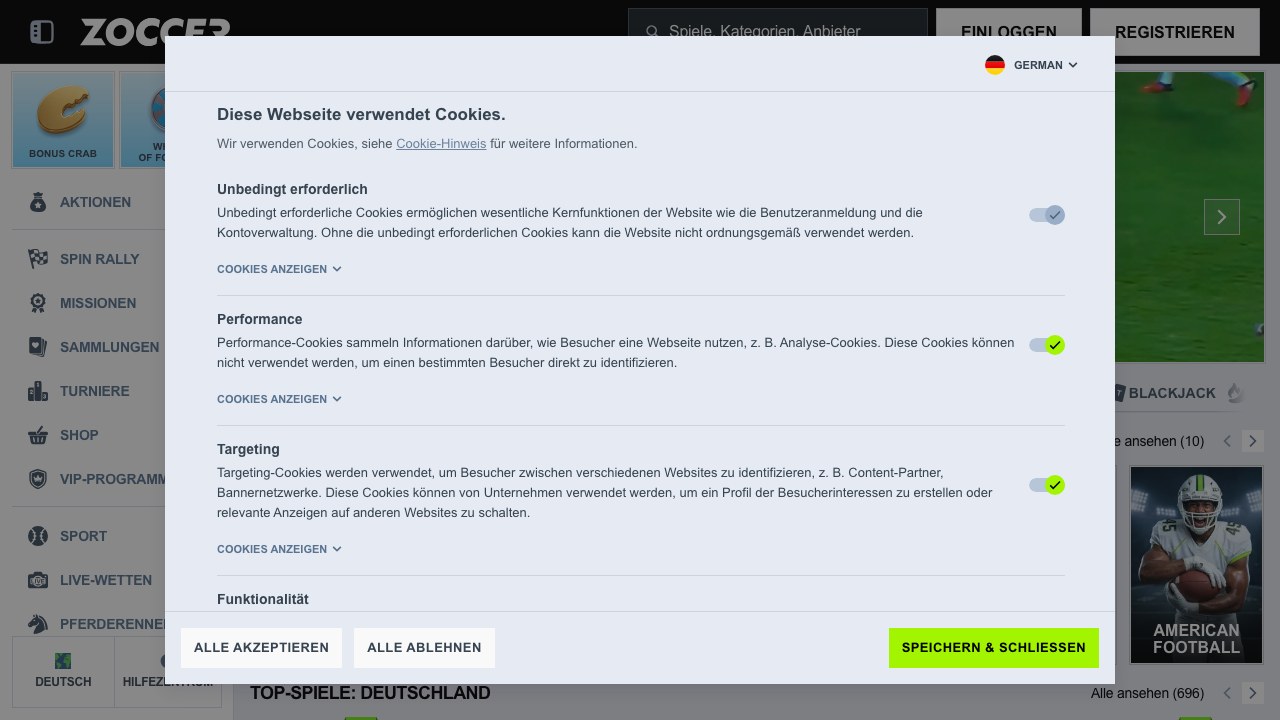Screen dimensions: 1280x720
Task: Click the Deutsch language globe icon
Action: tap(63, 661)
